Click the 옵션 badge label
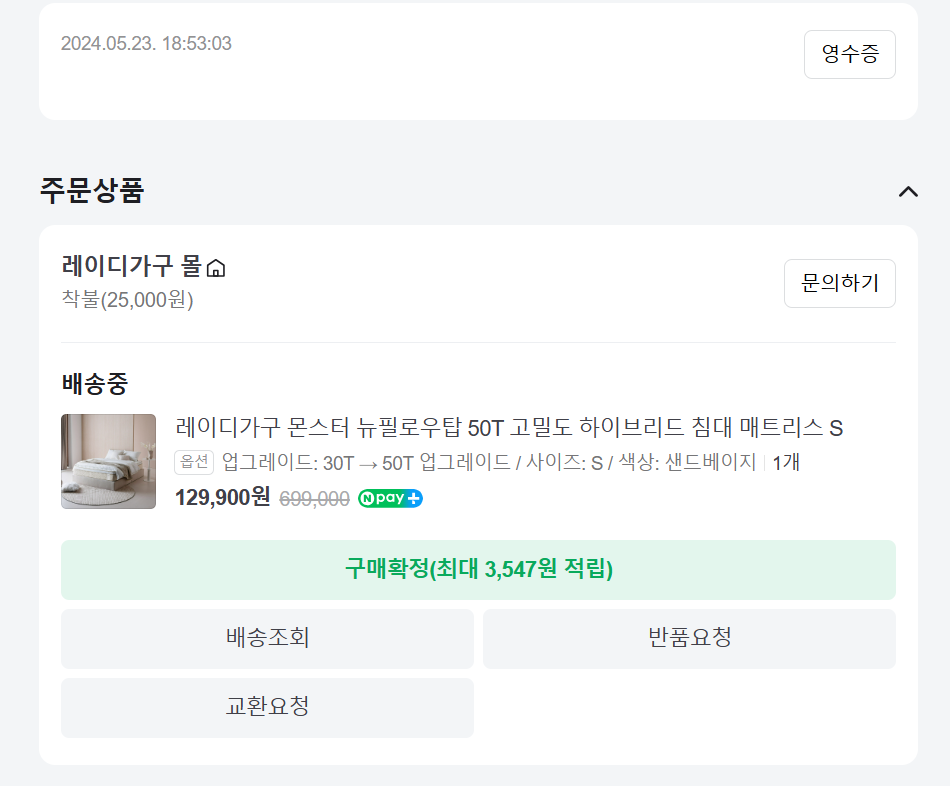 coord(194,462)
